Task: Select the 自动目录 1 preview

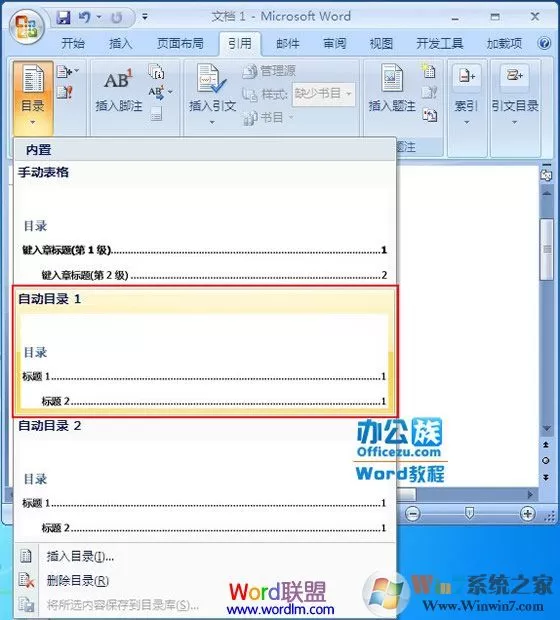Action: click(x=205, y=351)
